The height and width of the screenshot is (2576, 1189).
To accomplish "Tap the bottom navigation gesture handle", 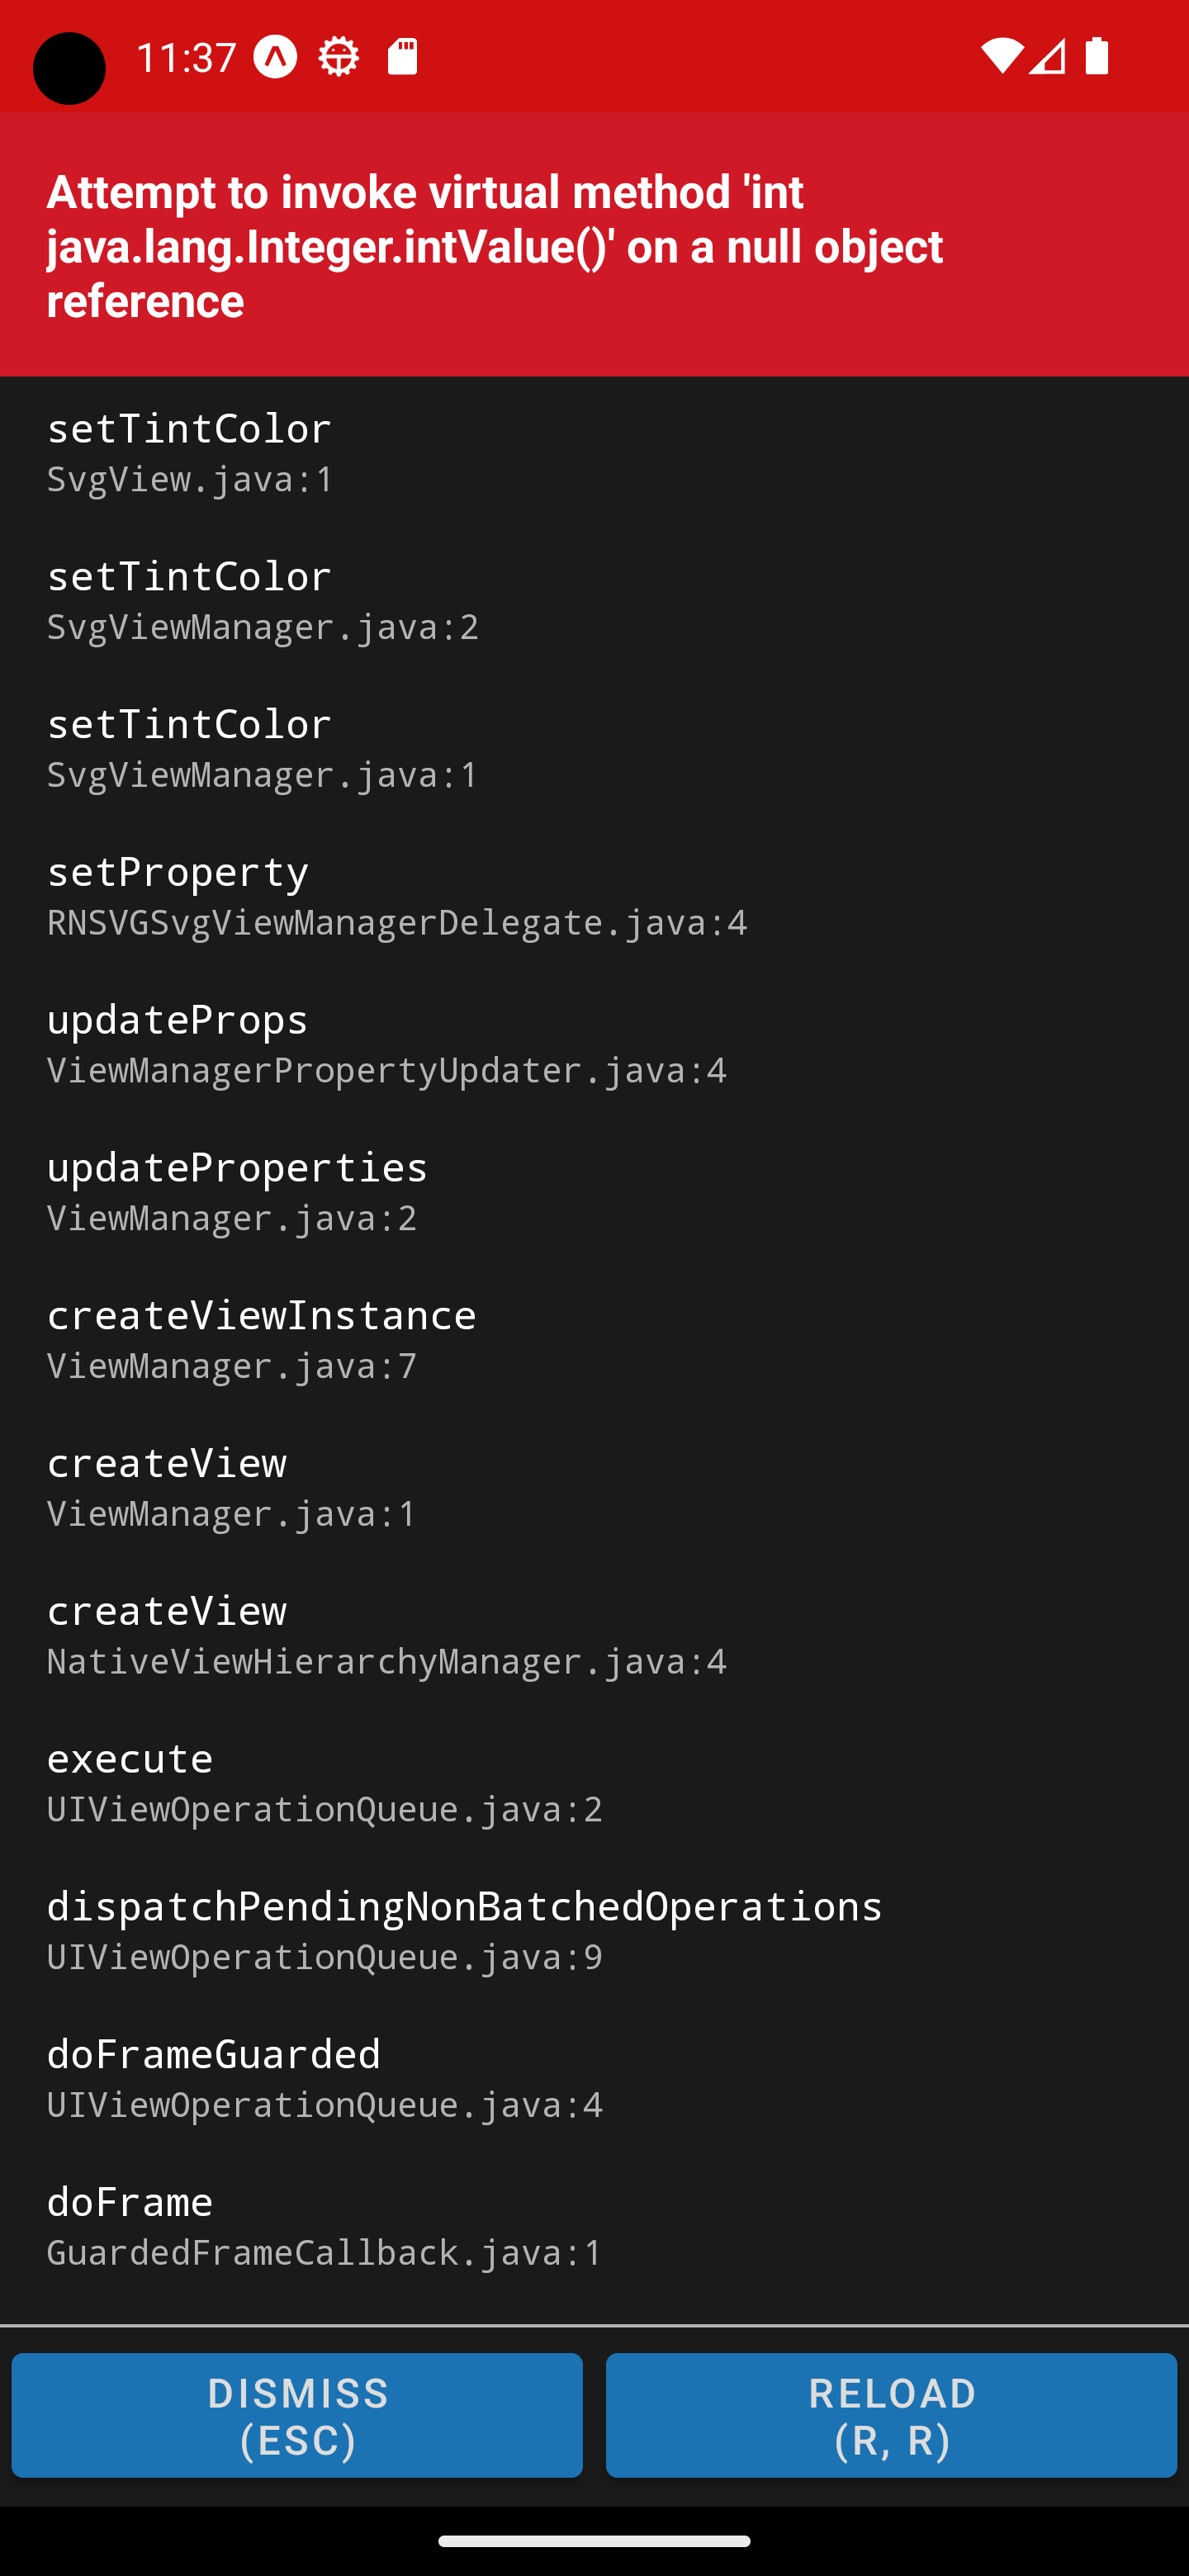I will (x=594, y=2541).
